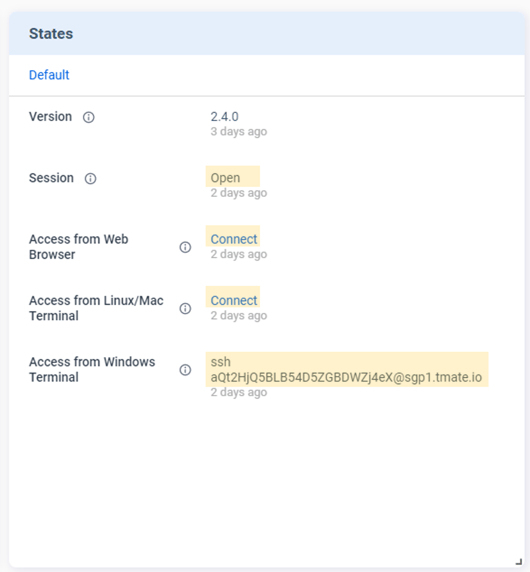Viewport: 530px width, 572px height.
Task: Click info icon for Access from Windows Terminal
Action: coord(185,370)
